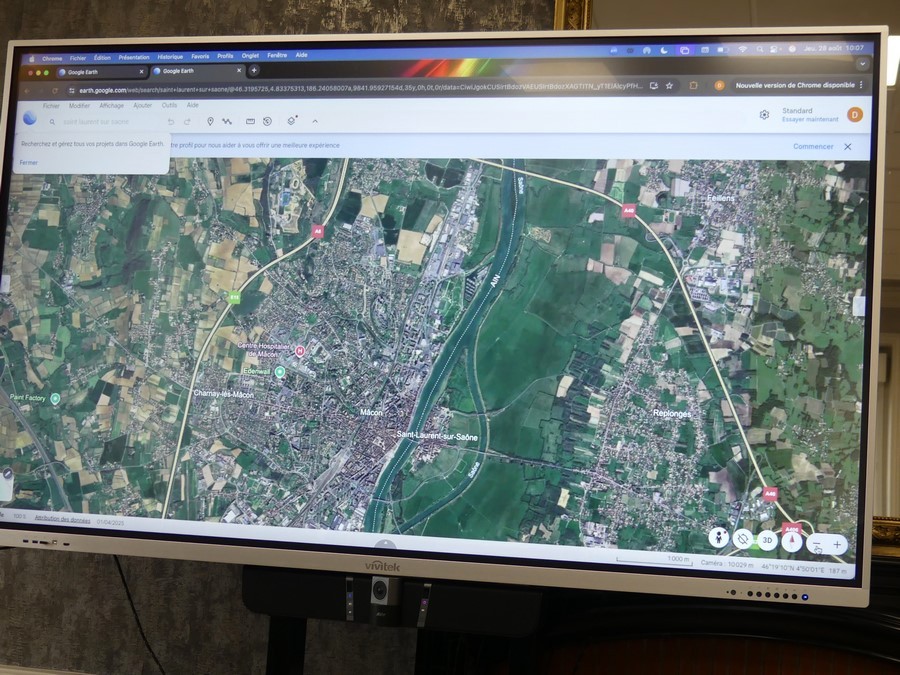The height and width of the screenshot is (675, 900).
Task: Select the add placemark pin tool
Action: (210, 121)
